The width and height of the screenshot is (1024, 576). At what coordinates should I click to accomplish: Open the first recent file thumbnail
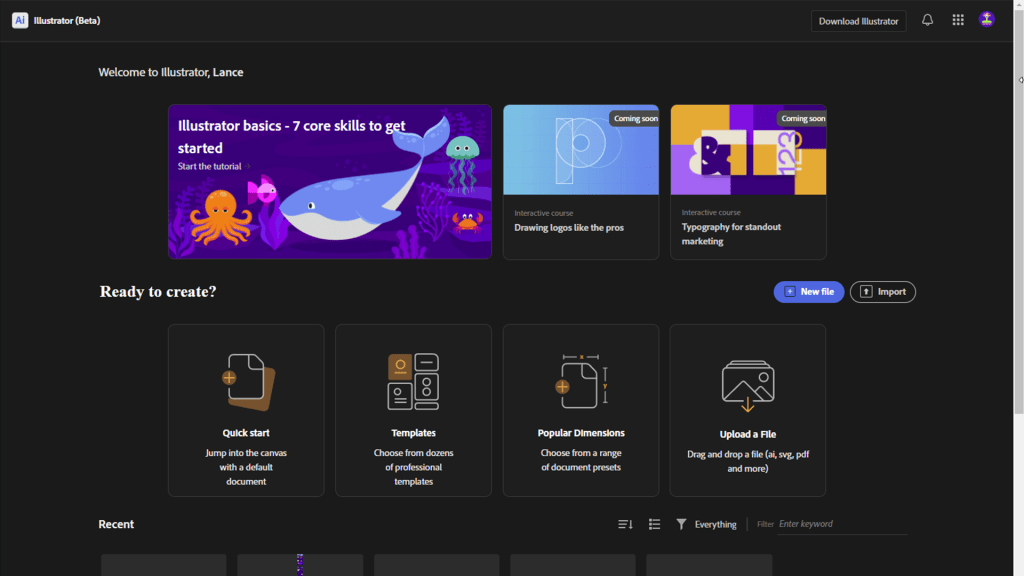[x=164, y=565]
